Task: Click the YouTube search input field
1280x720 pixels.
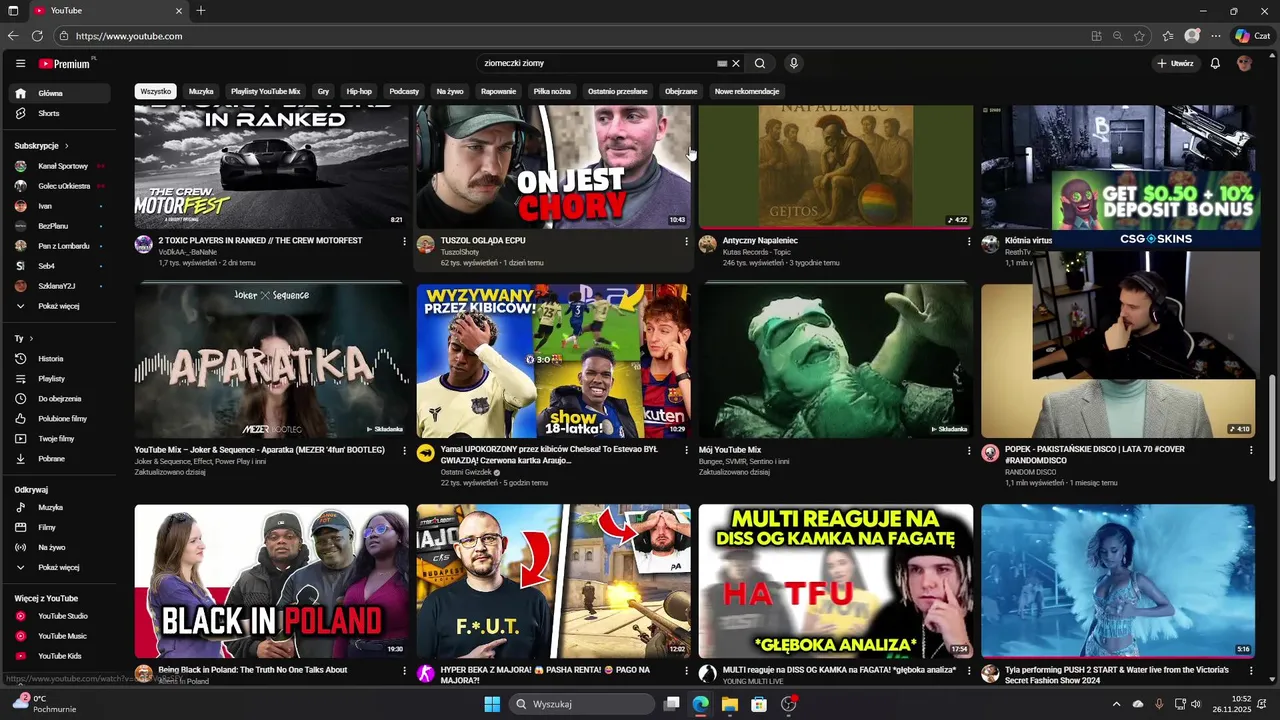Action: [x=595, y=63]
